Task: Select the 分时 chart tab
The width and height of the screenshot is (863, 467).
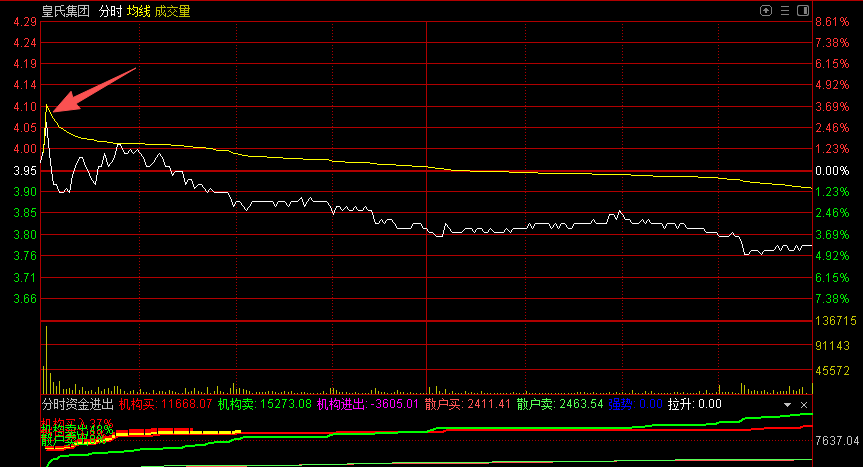Action: tap(110, 11)
